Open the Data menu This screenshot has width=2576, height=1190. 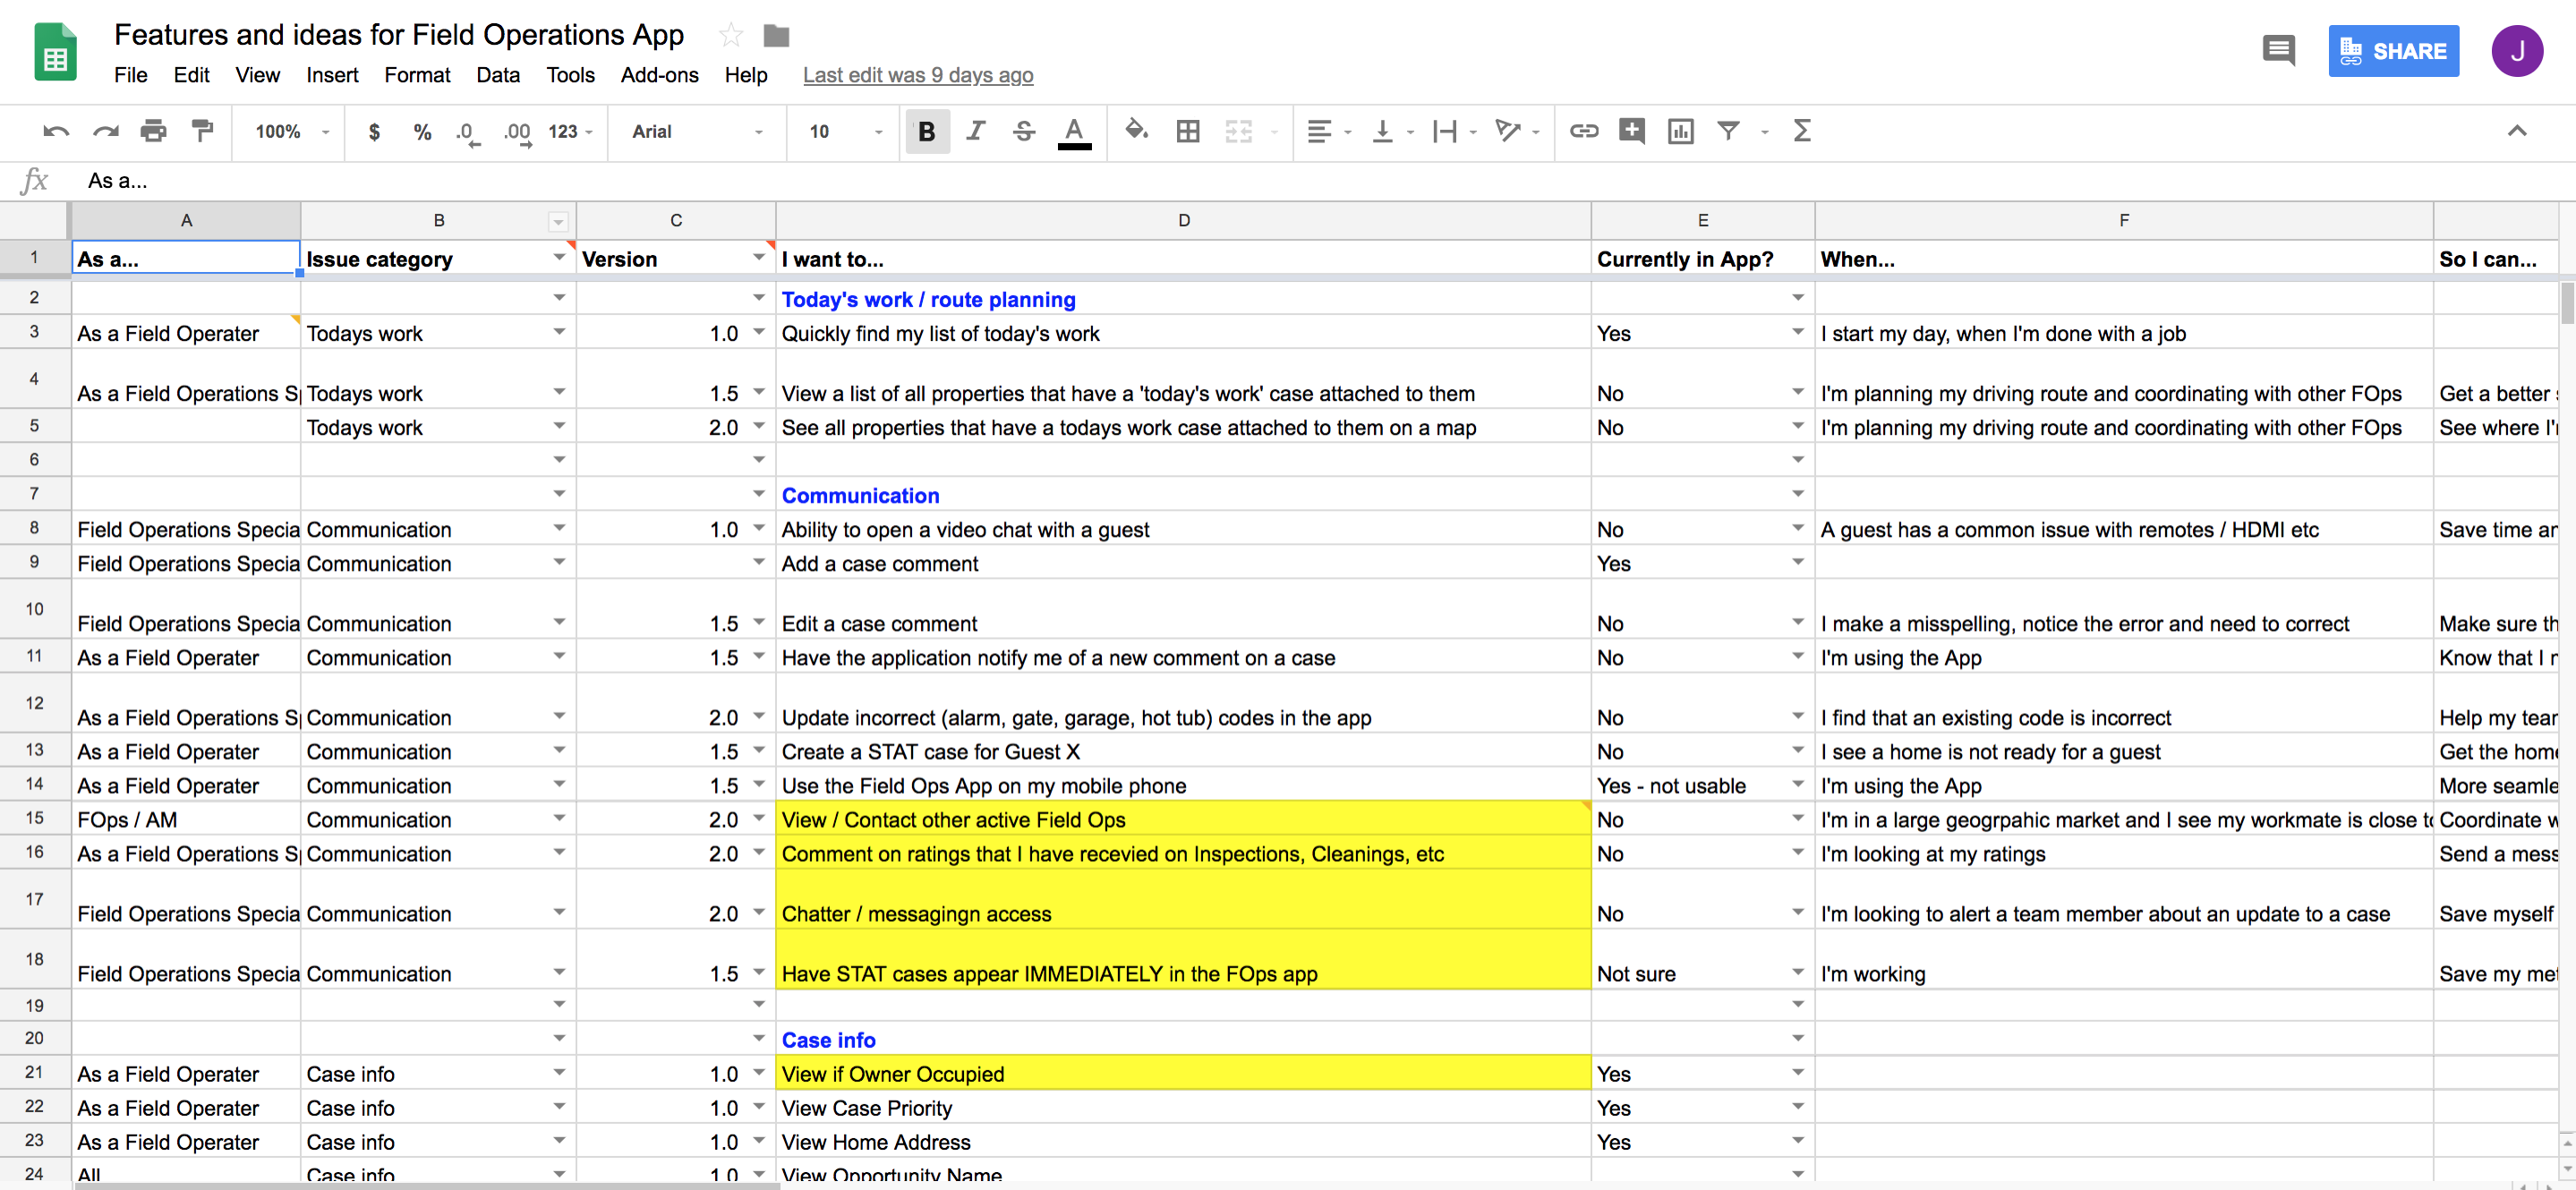pos(498,75)
